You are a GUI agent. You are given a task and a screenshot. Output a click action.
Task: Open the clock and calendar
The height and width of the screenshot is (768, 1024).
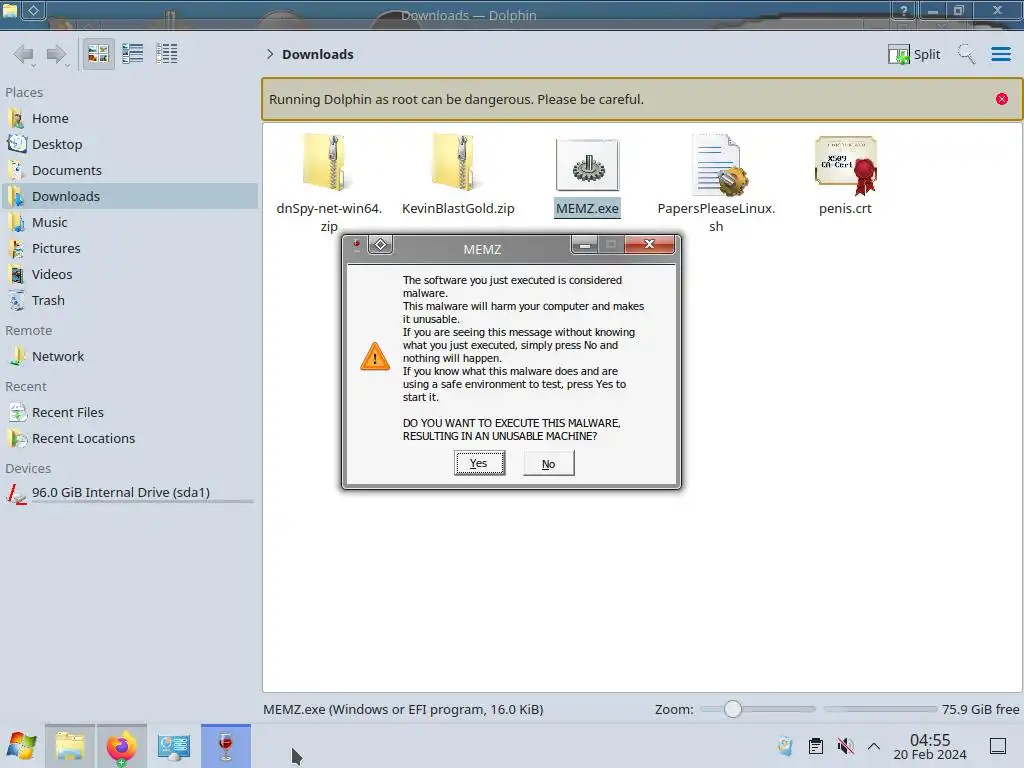[930, 746]
